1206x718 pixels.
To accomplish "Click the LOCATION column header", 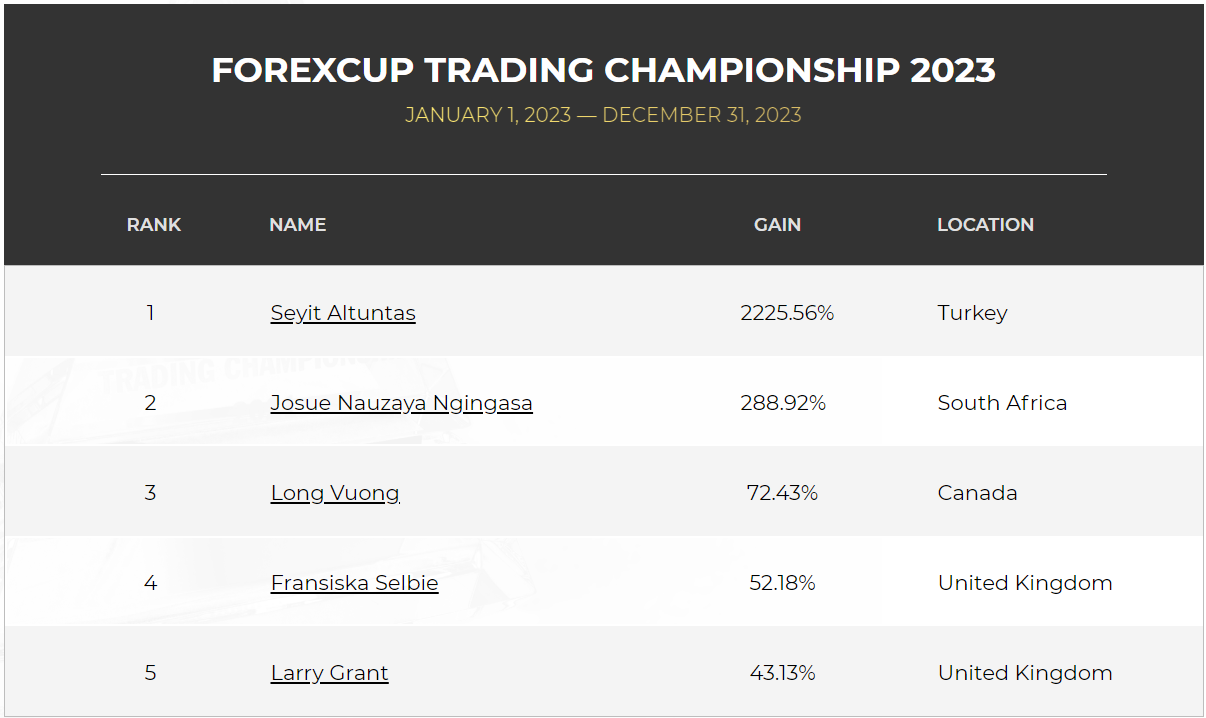I will 985,225.
